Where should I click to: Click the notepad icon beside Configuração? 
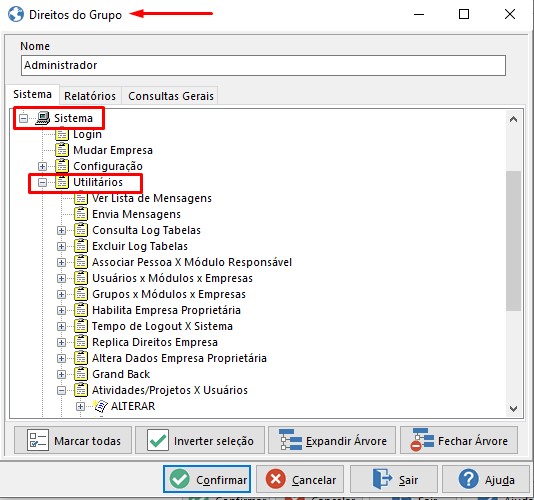(x=62, y=166)
